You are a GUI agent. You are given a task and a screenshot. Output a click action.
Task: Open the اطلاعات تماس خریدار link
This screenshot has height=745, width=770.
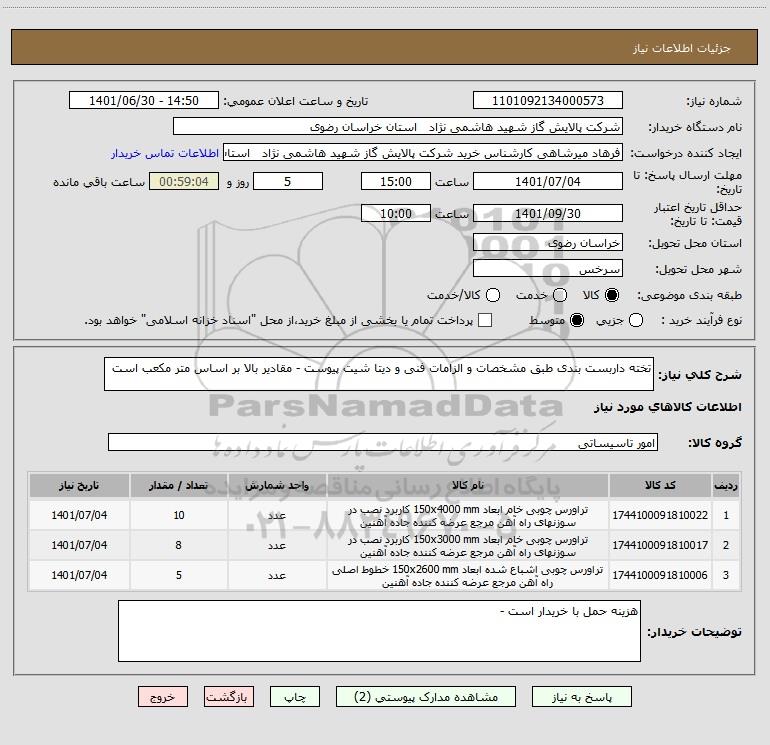(165, 153)
